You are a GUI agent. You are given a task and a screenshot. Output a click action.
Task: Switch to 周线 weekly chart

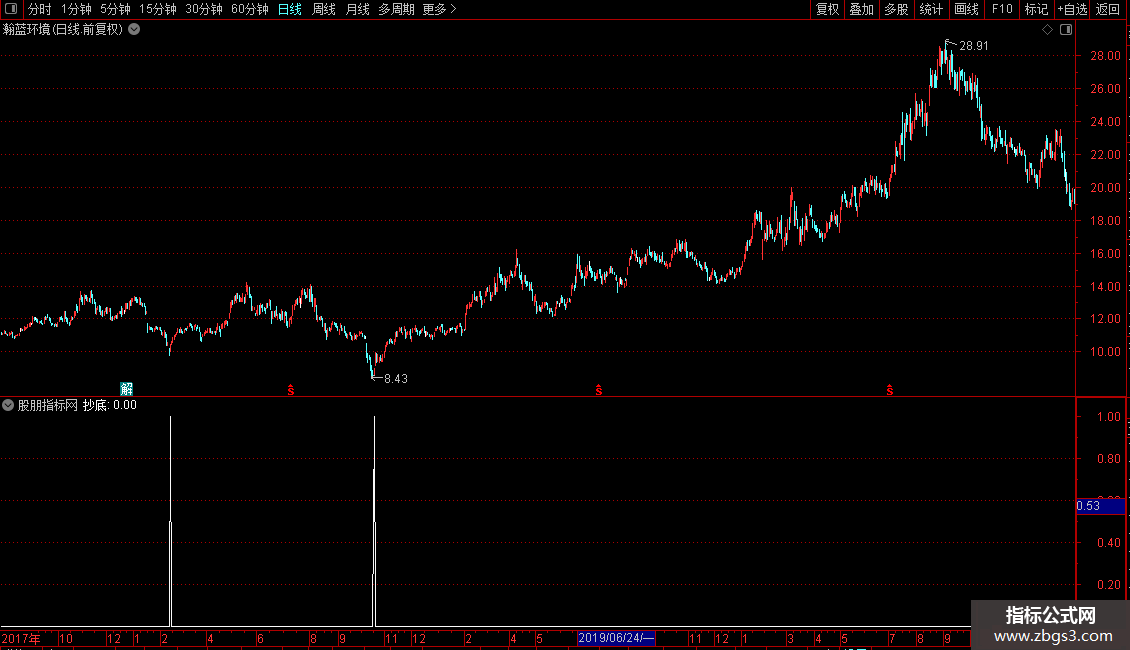point(324,9)
